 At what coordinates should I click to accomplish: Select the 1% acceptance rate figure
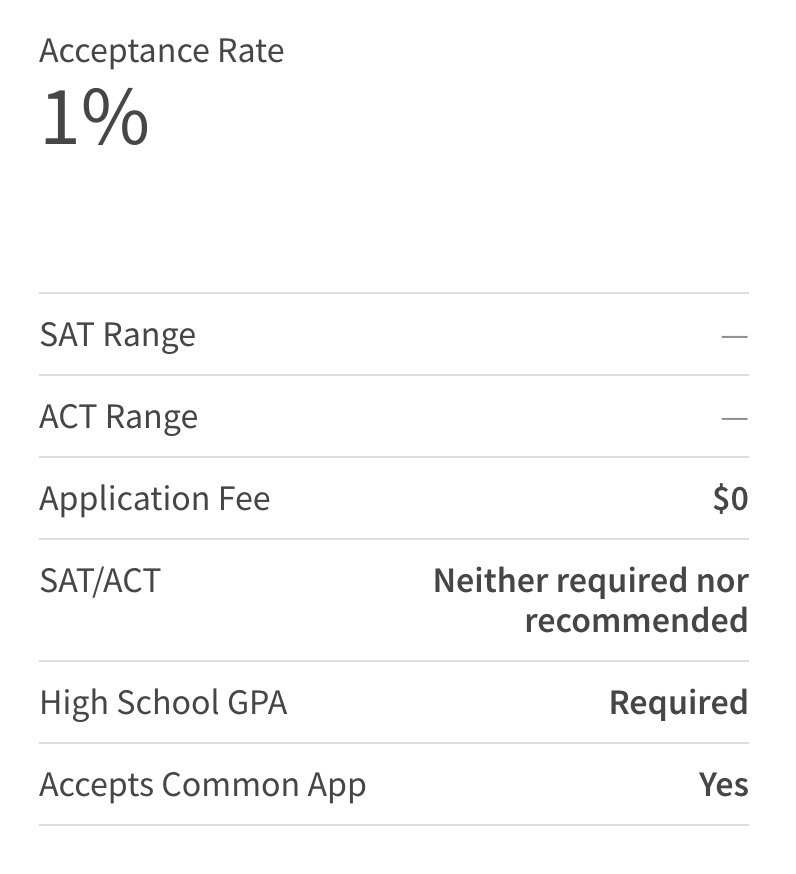[95, 118]
